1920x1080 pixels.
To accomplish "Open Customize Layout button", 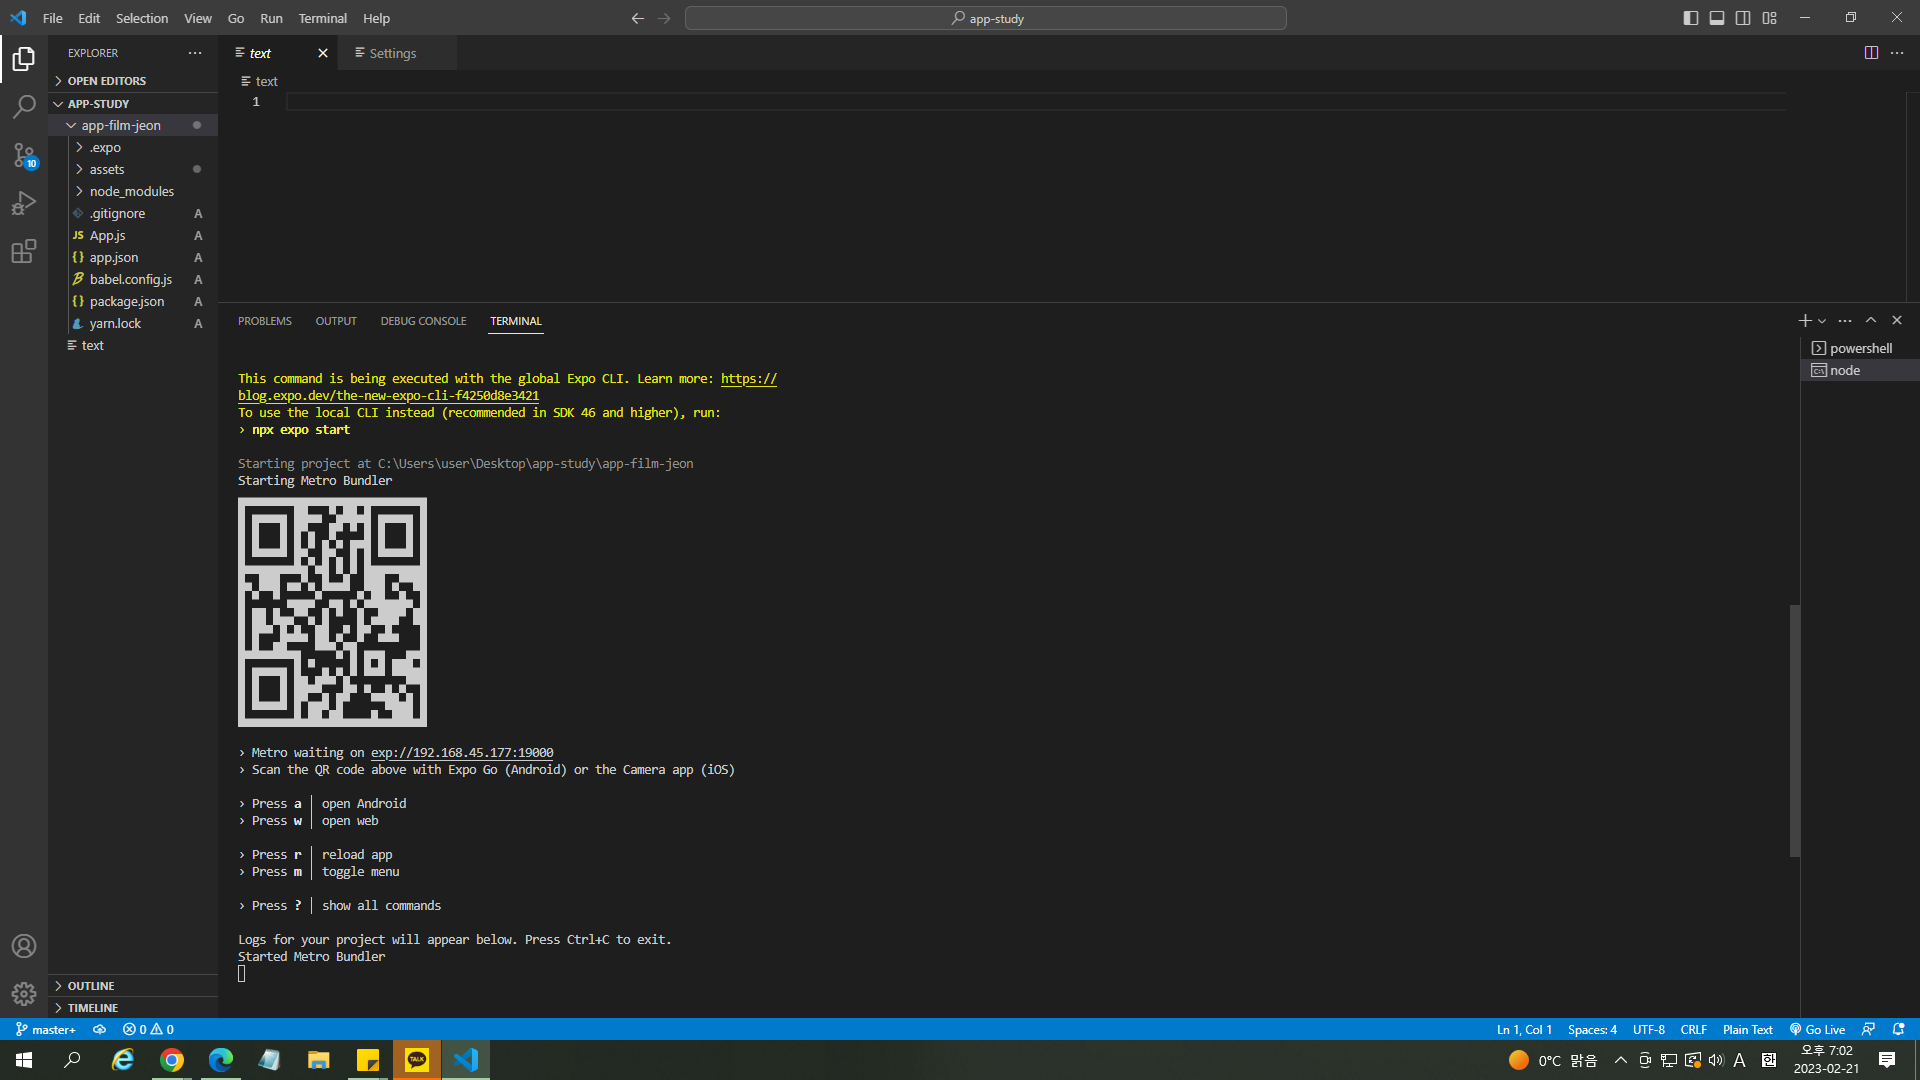I will tap(1770, 18).
